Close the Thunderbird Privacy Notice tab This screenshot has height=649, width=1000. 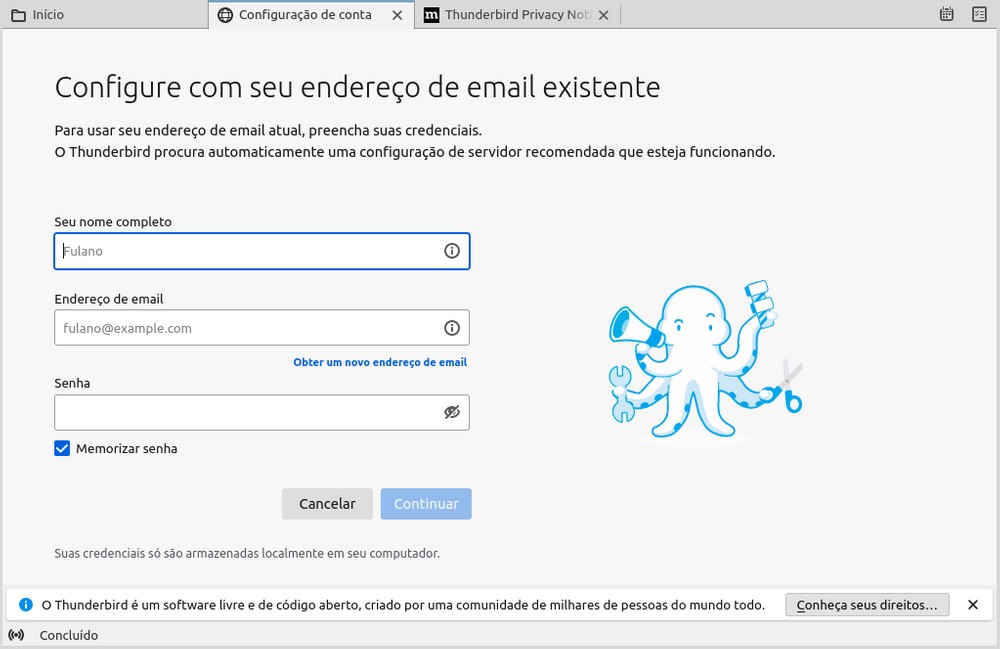click(603, 15)
